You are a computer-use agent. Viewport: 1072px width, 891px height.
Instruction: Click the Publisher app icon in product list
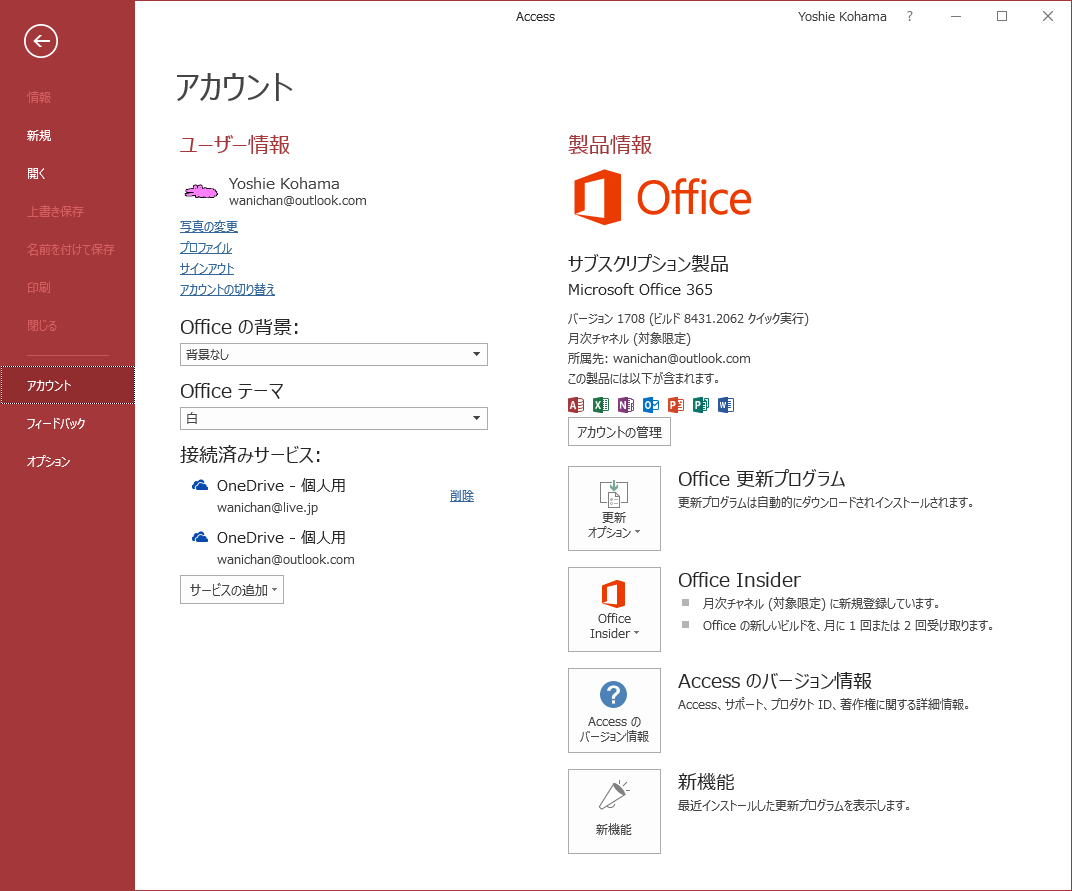701,405
